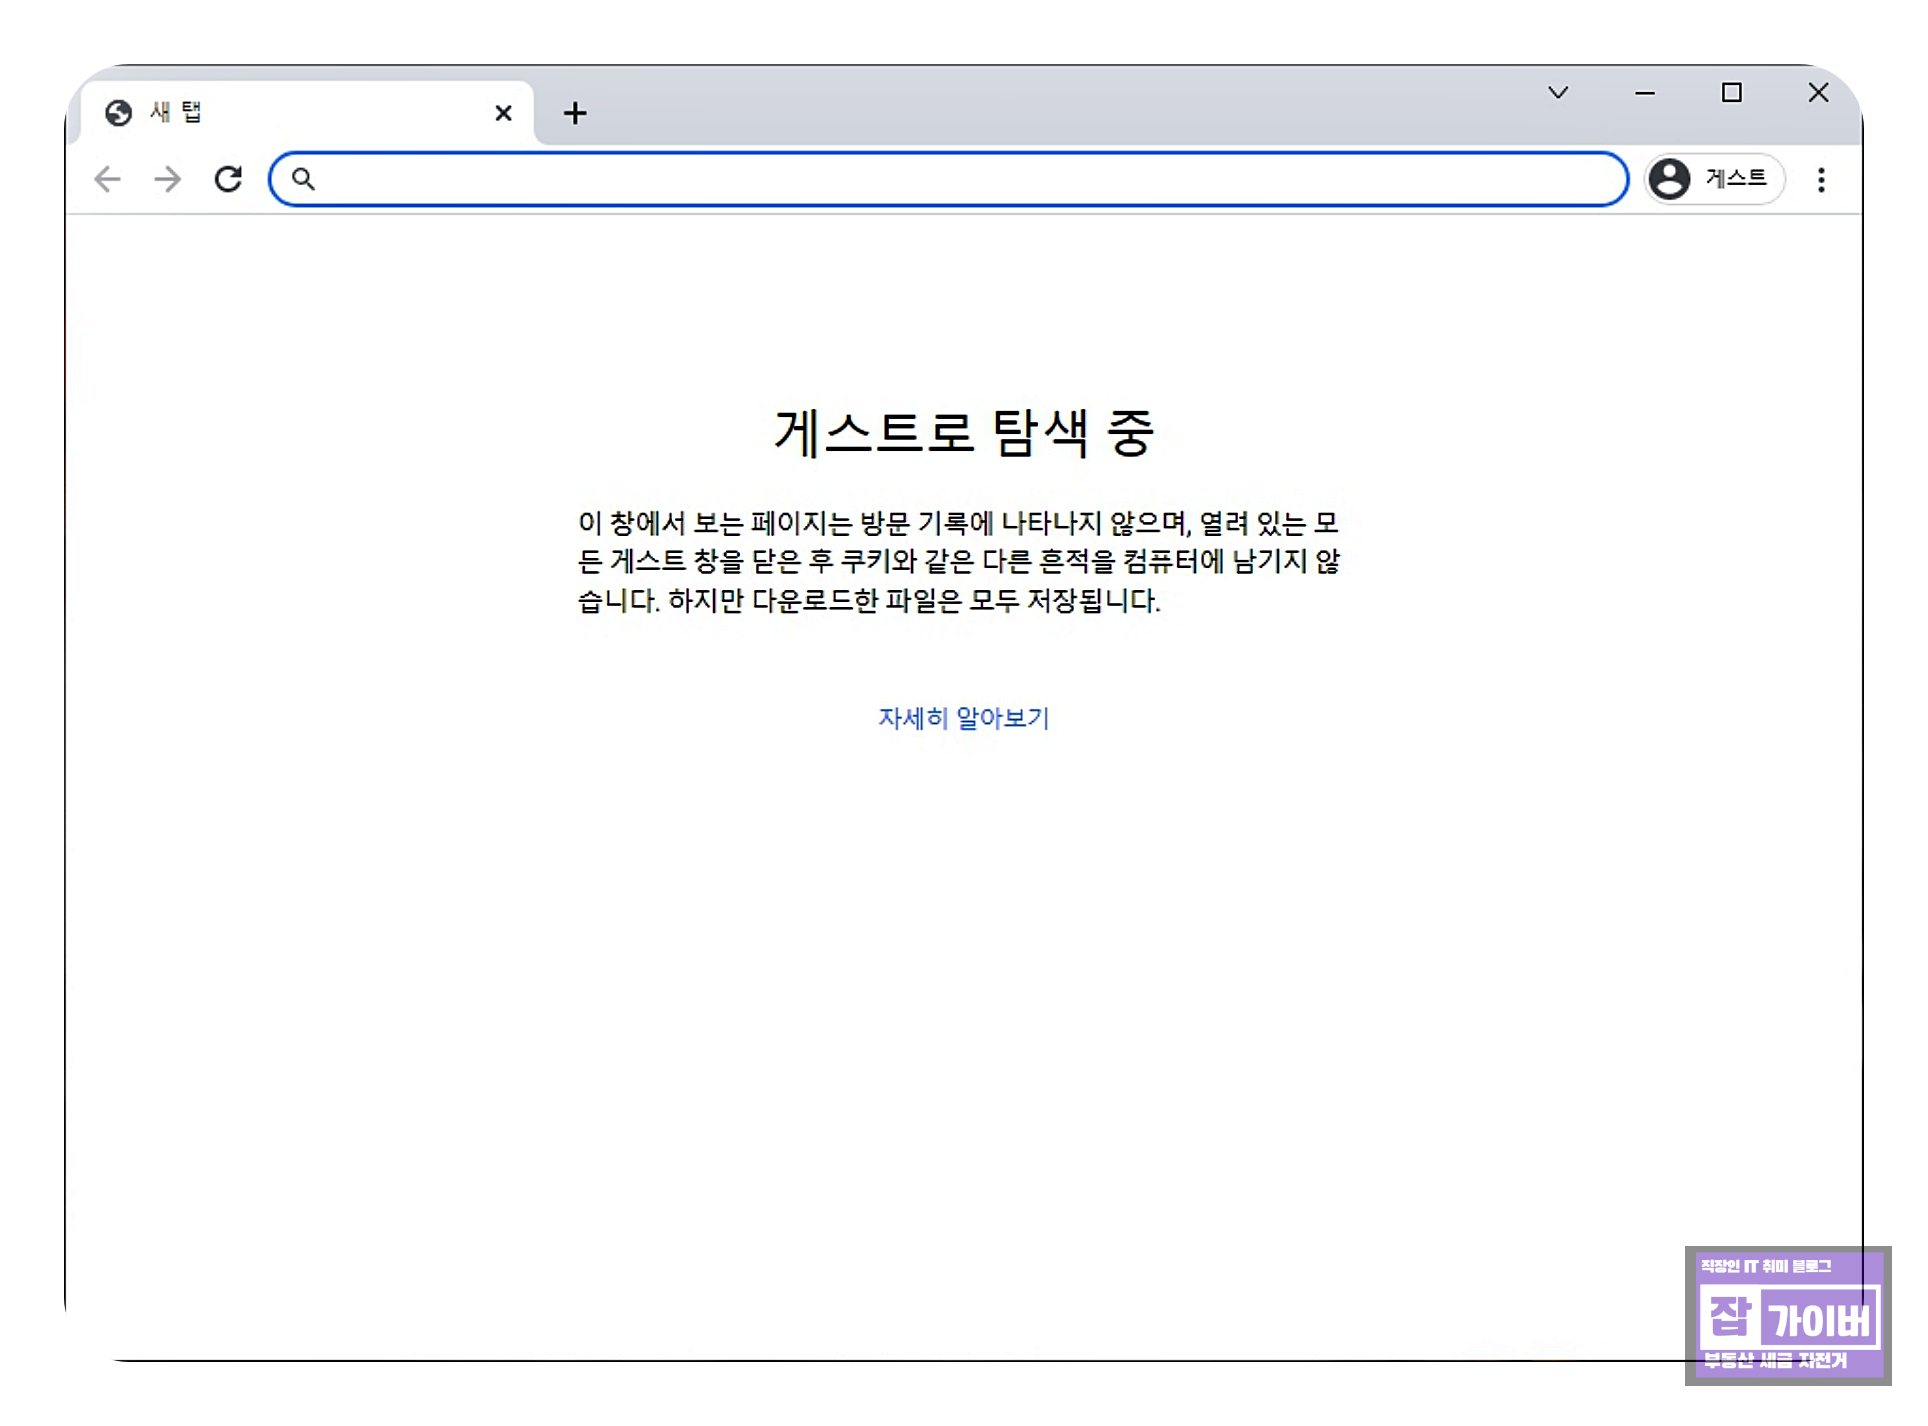Go forward with the right arrow
The height and width of the screenshot is (1426, 1928).
(168, 179)
